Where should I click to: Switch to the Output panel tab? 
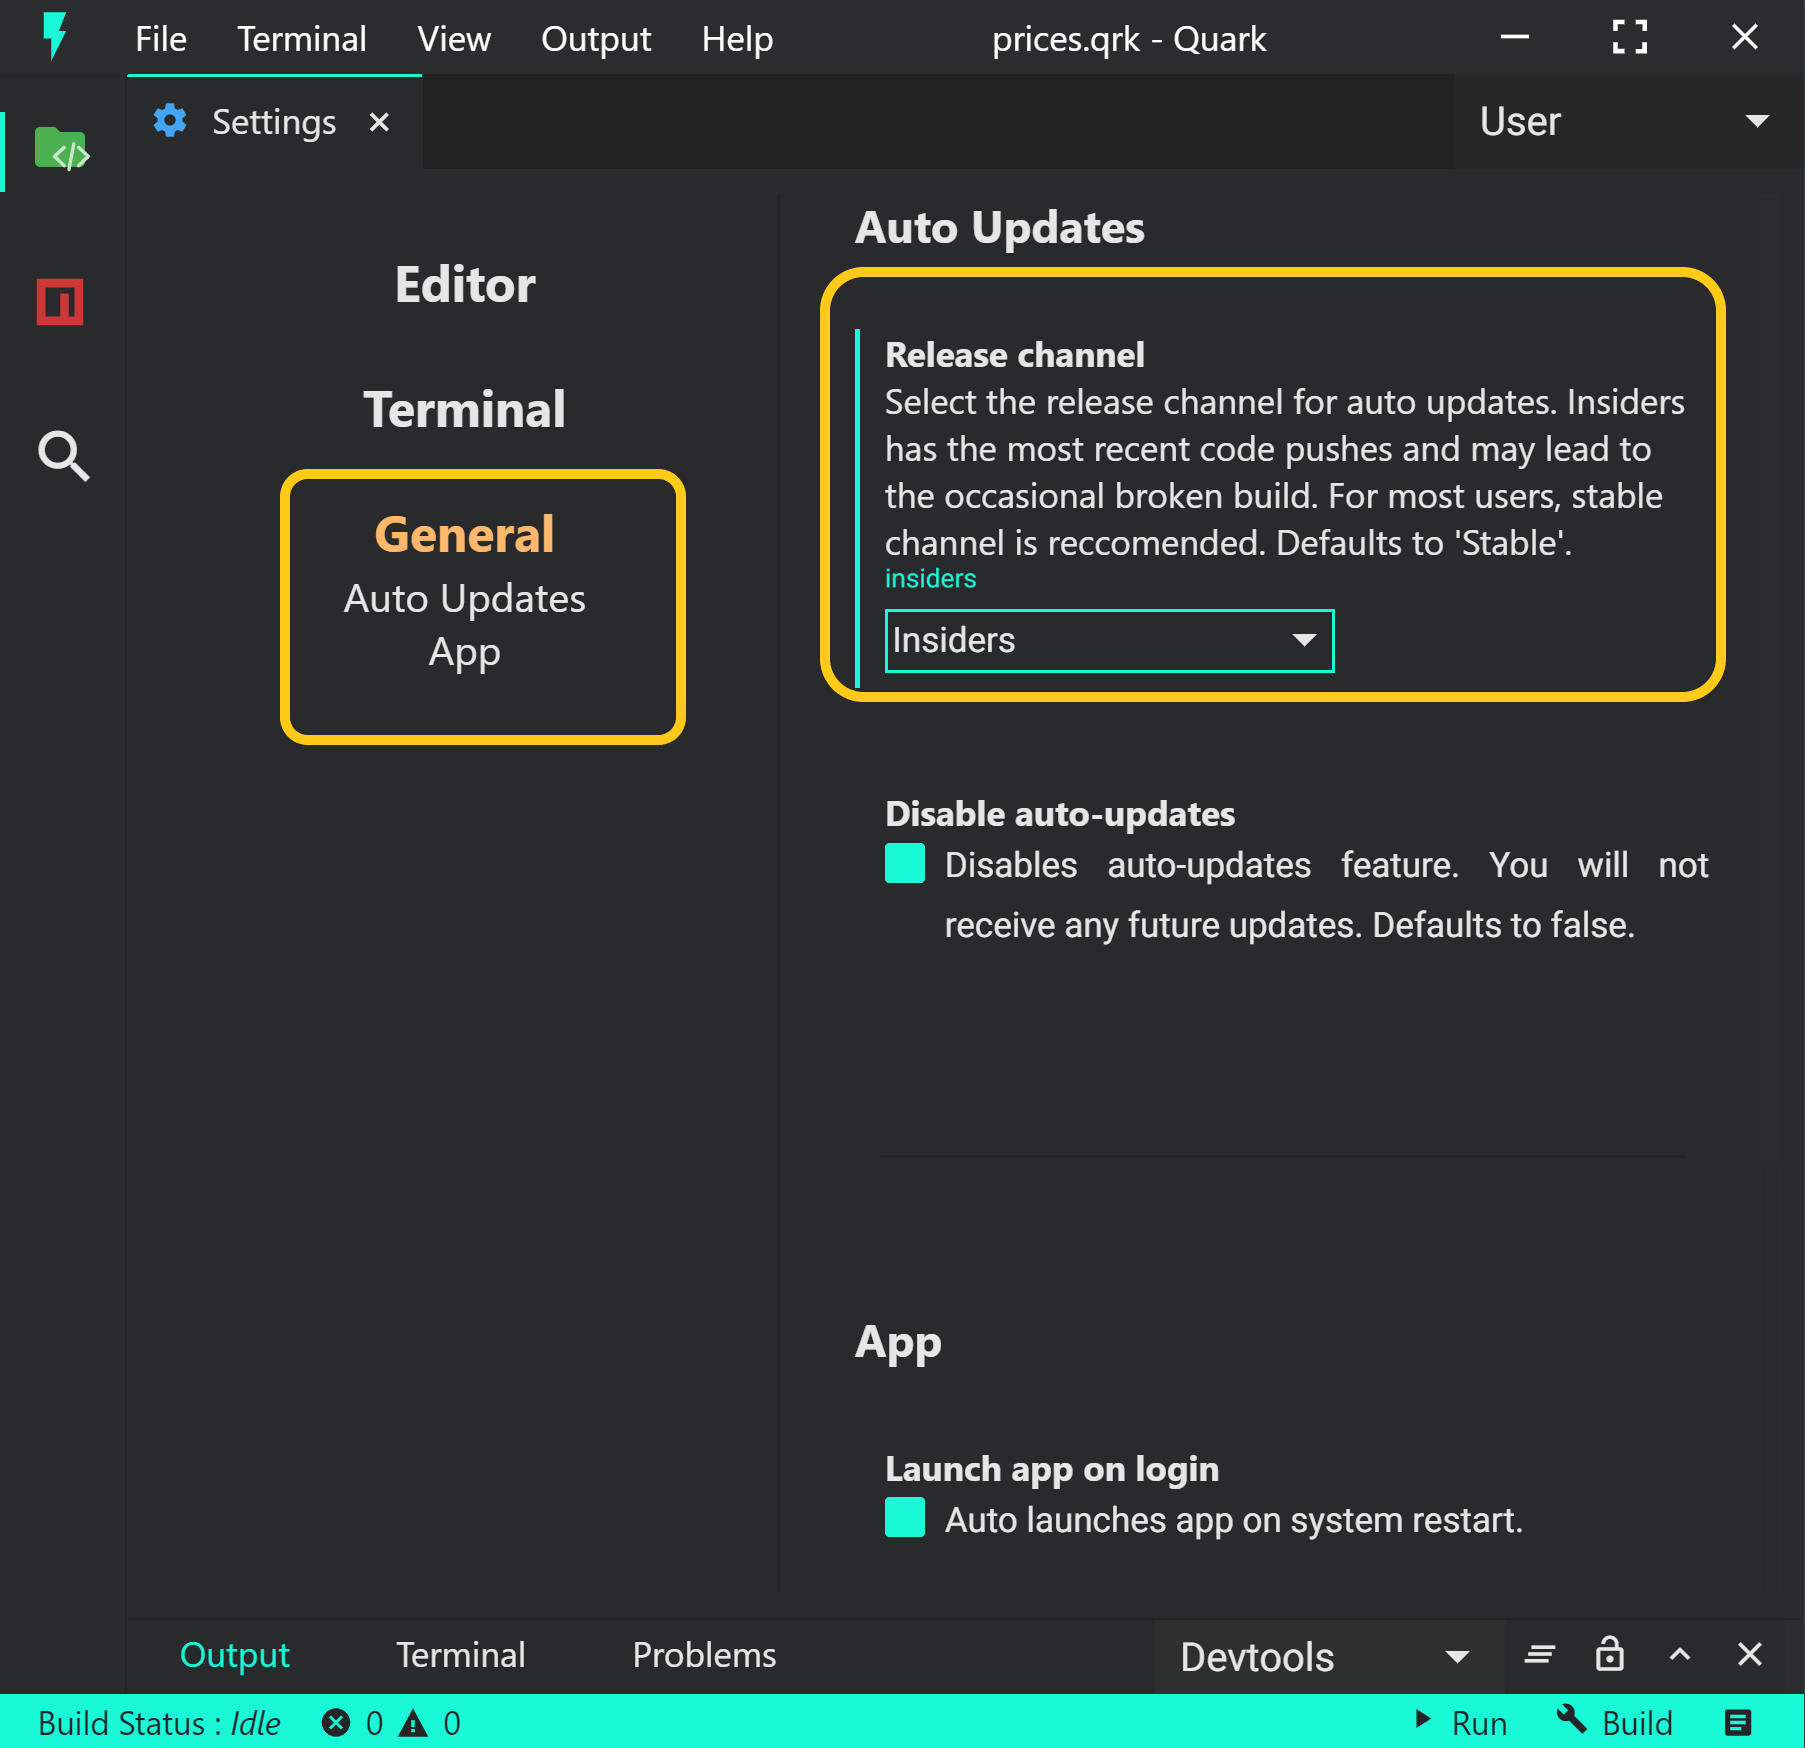pos(235,1655)
